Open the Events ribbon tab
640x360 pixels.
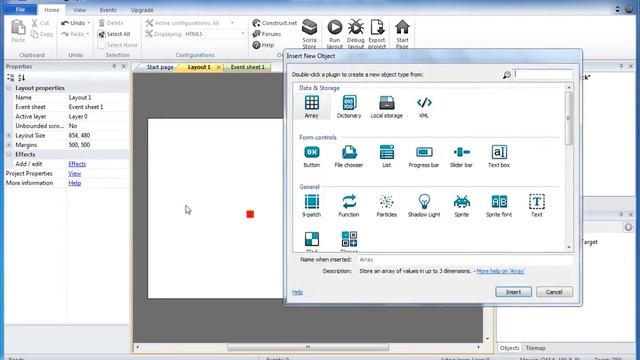pyautogui.click(x=108, y=10)
